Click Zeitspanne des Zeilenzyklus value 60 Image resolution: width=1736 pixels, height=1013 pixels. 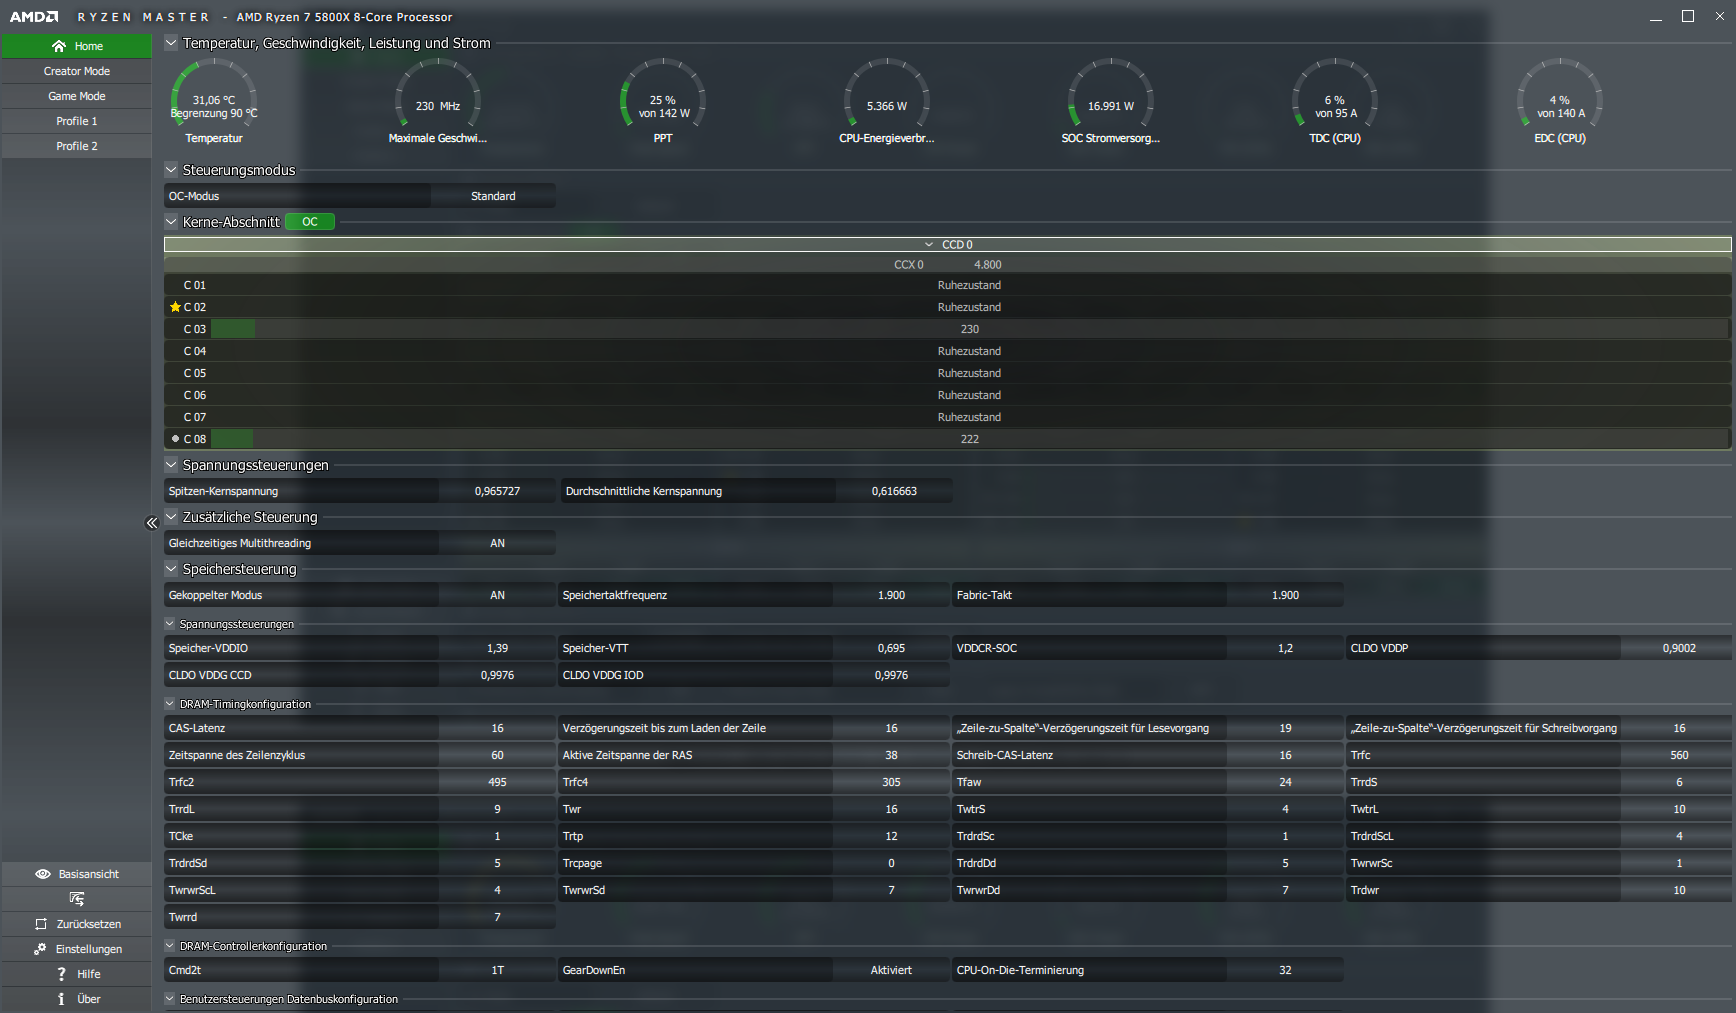(x=497, y=755)
